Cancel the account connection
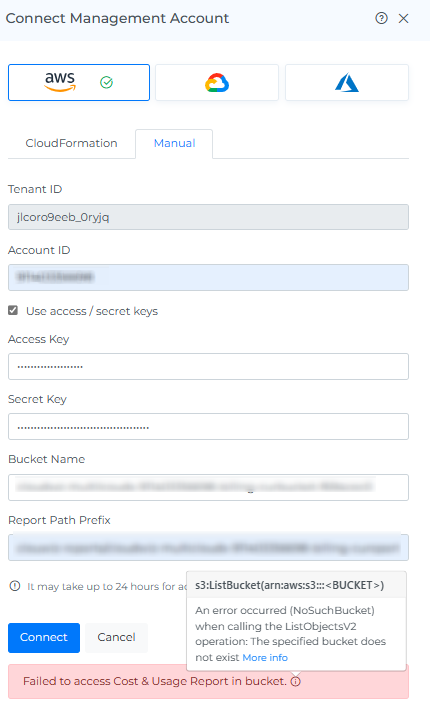Viewport: 430px width, 713px height. pyautogui.click(x=116, y=638)
